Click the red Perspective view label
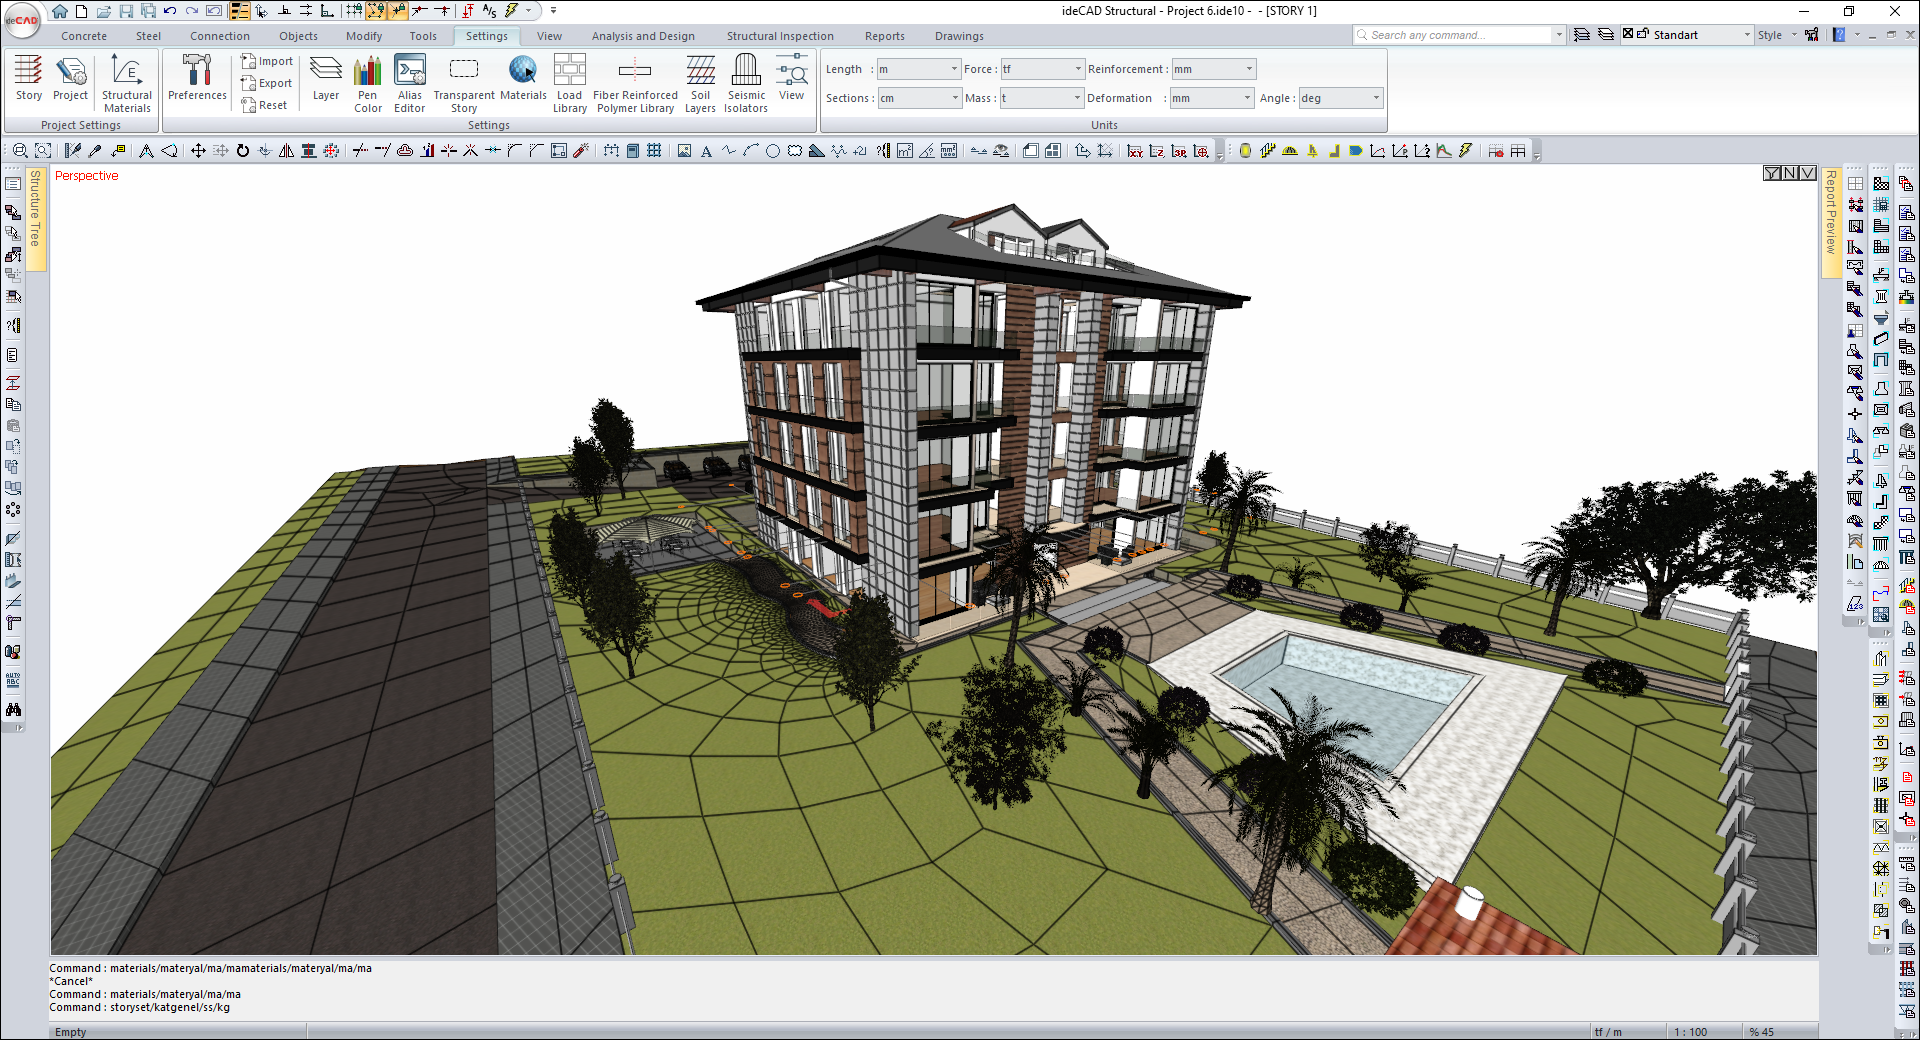The image size is (1920, 1040). [86, 176]
